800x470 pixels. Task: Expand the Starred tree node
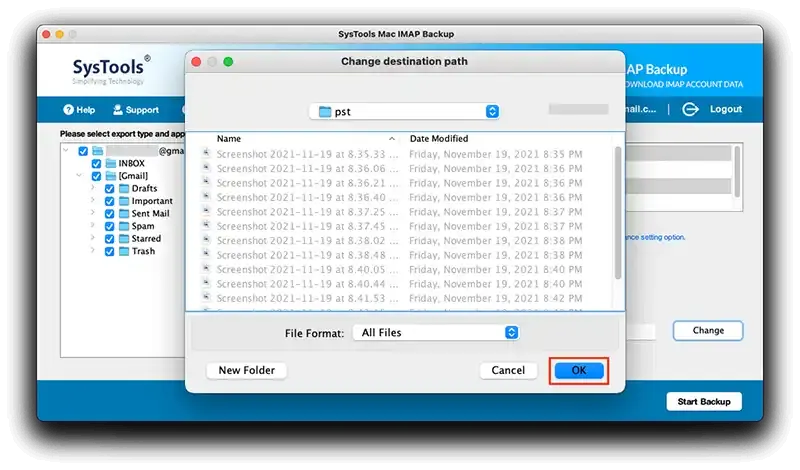(92, 238)
